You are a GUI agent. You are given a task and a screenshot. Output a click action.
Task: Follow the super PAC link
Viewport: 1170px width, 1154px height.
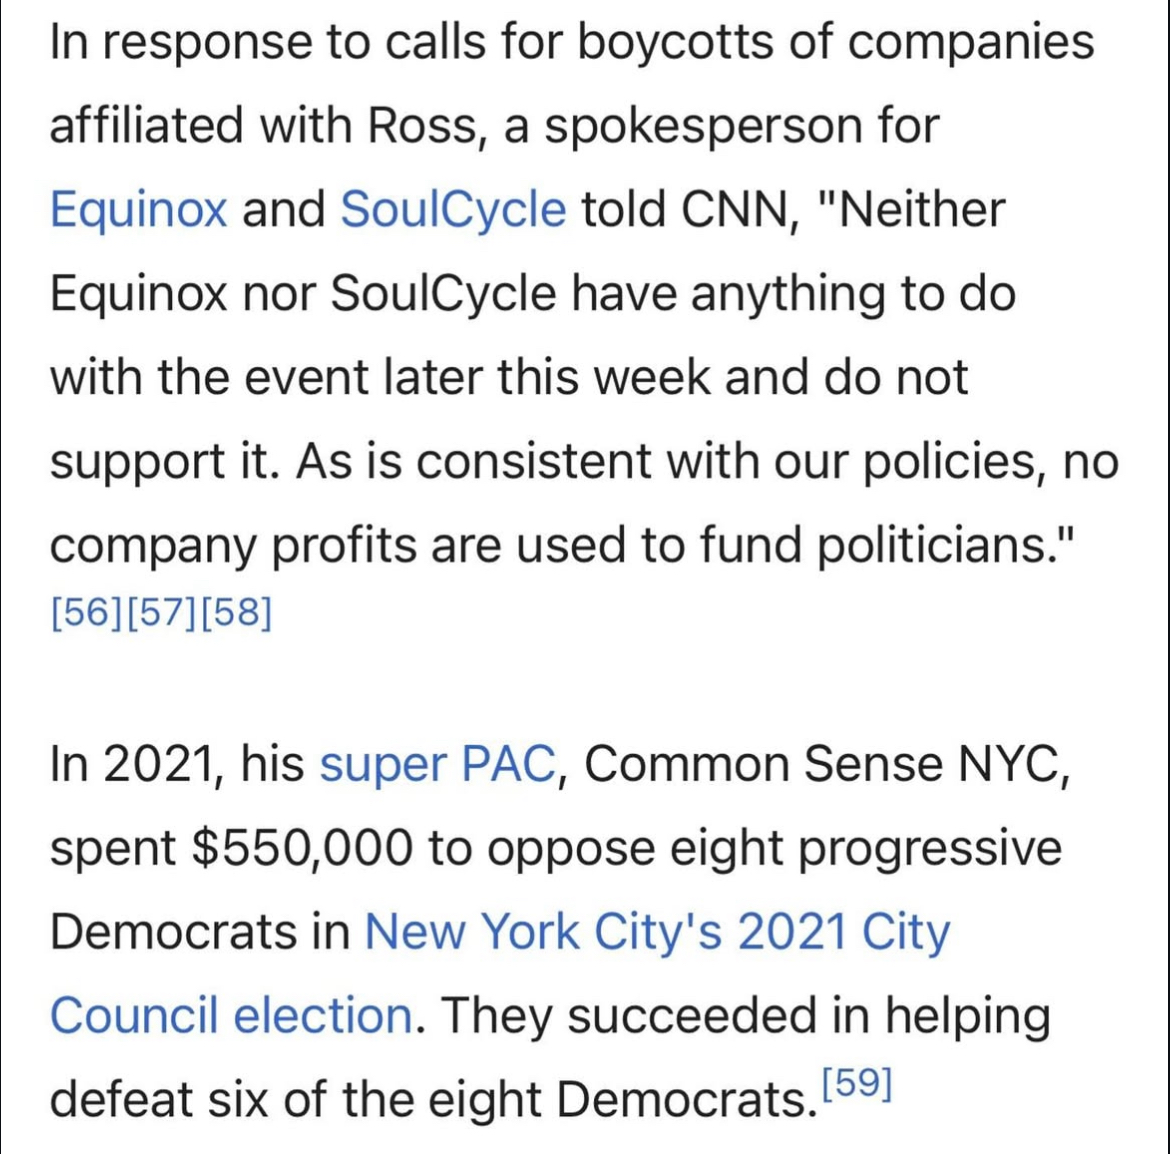click(x=438, y=765)
